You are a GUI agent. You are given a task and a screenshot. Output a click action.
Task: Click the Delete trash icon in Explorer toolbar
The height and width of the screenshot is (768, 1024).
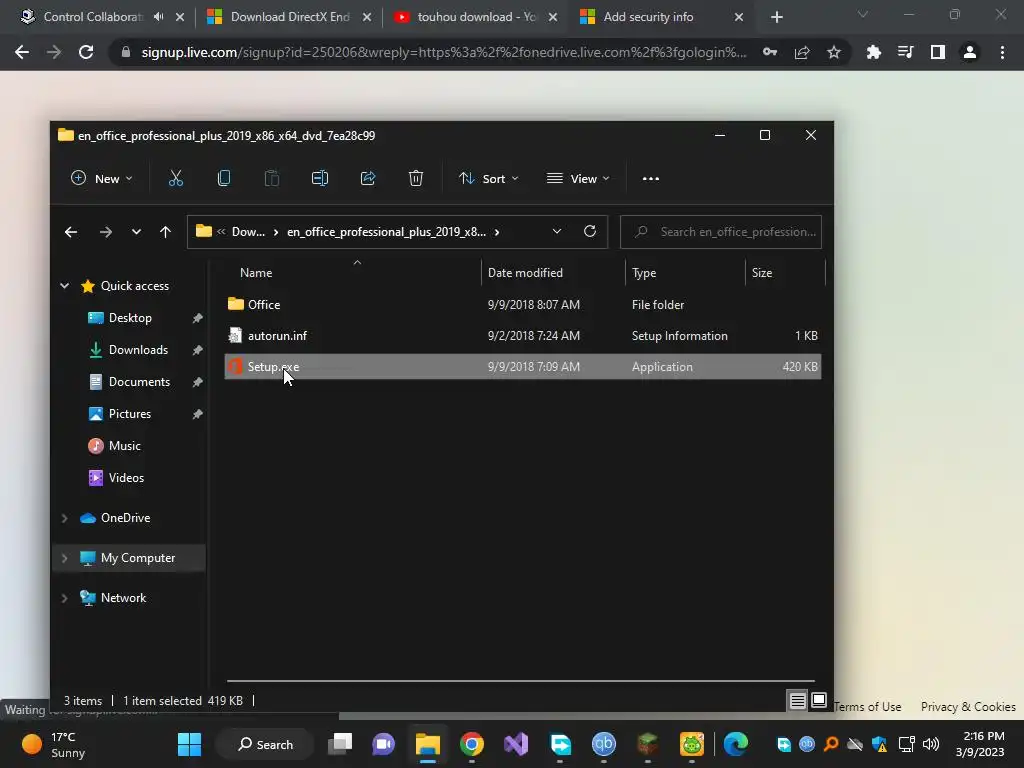pyautogui.click(x=416, y=178)
